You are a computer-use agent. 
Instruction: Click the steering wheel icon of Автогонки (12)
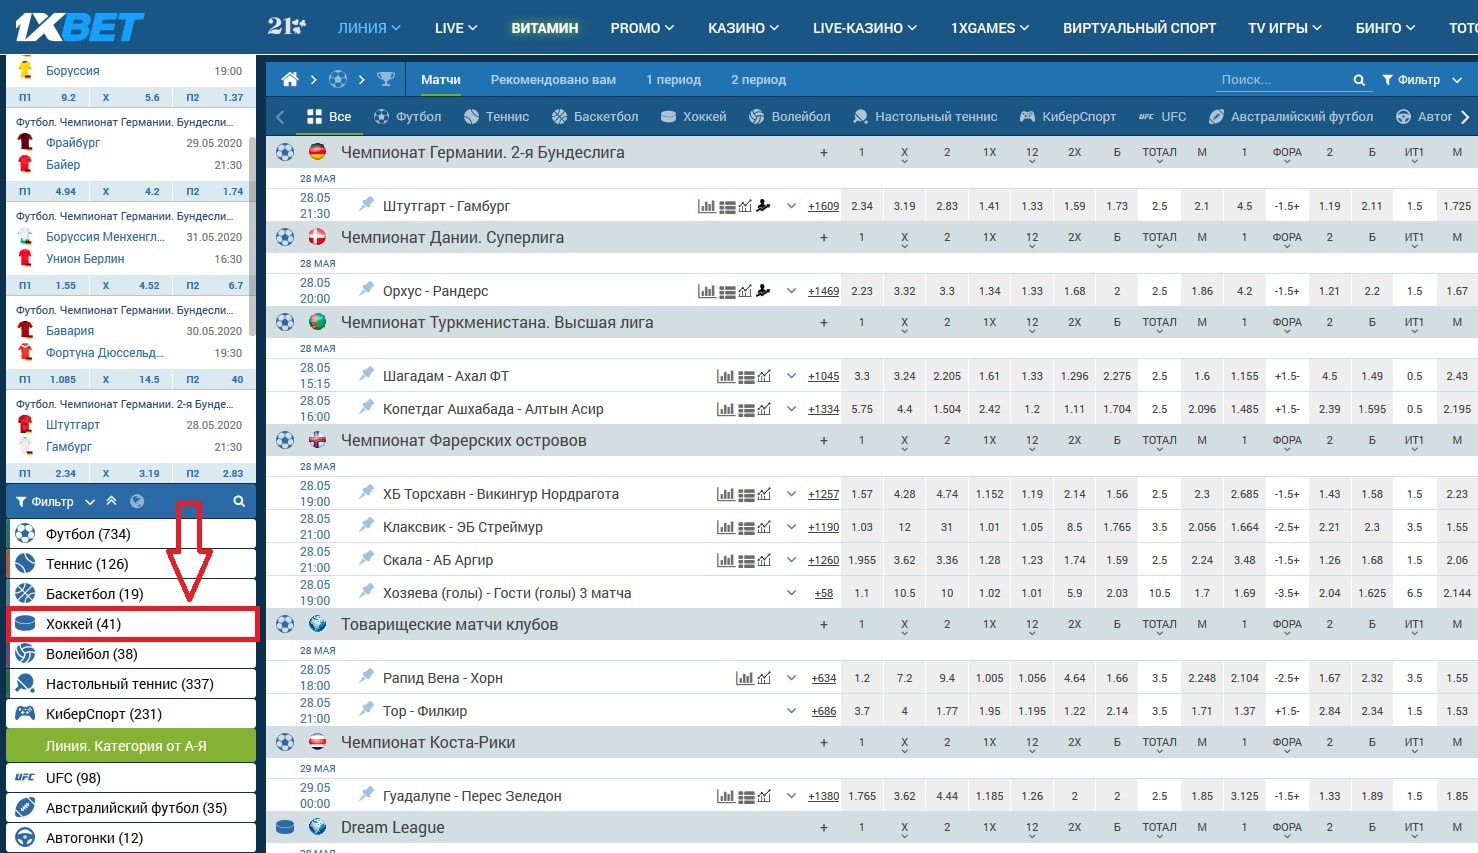point(25,837)
